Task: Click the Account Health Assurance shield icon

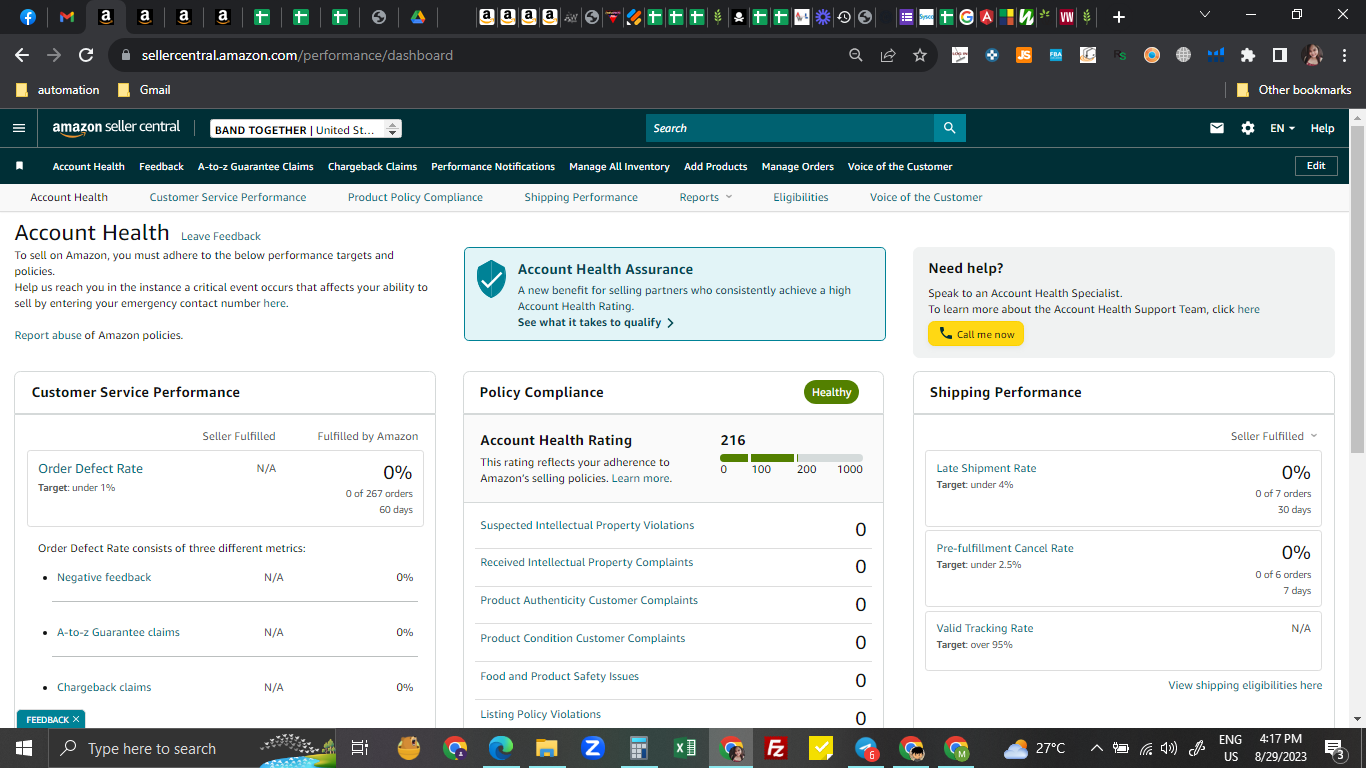Action: coord(491,279)
